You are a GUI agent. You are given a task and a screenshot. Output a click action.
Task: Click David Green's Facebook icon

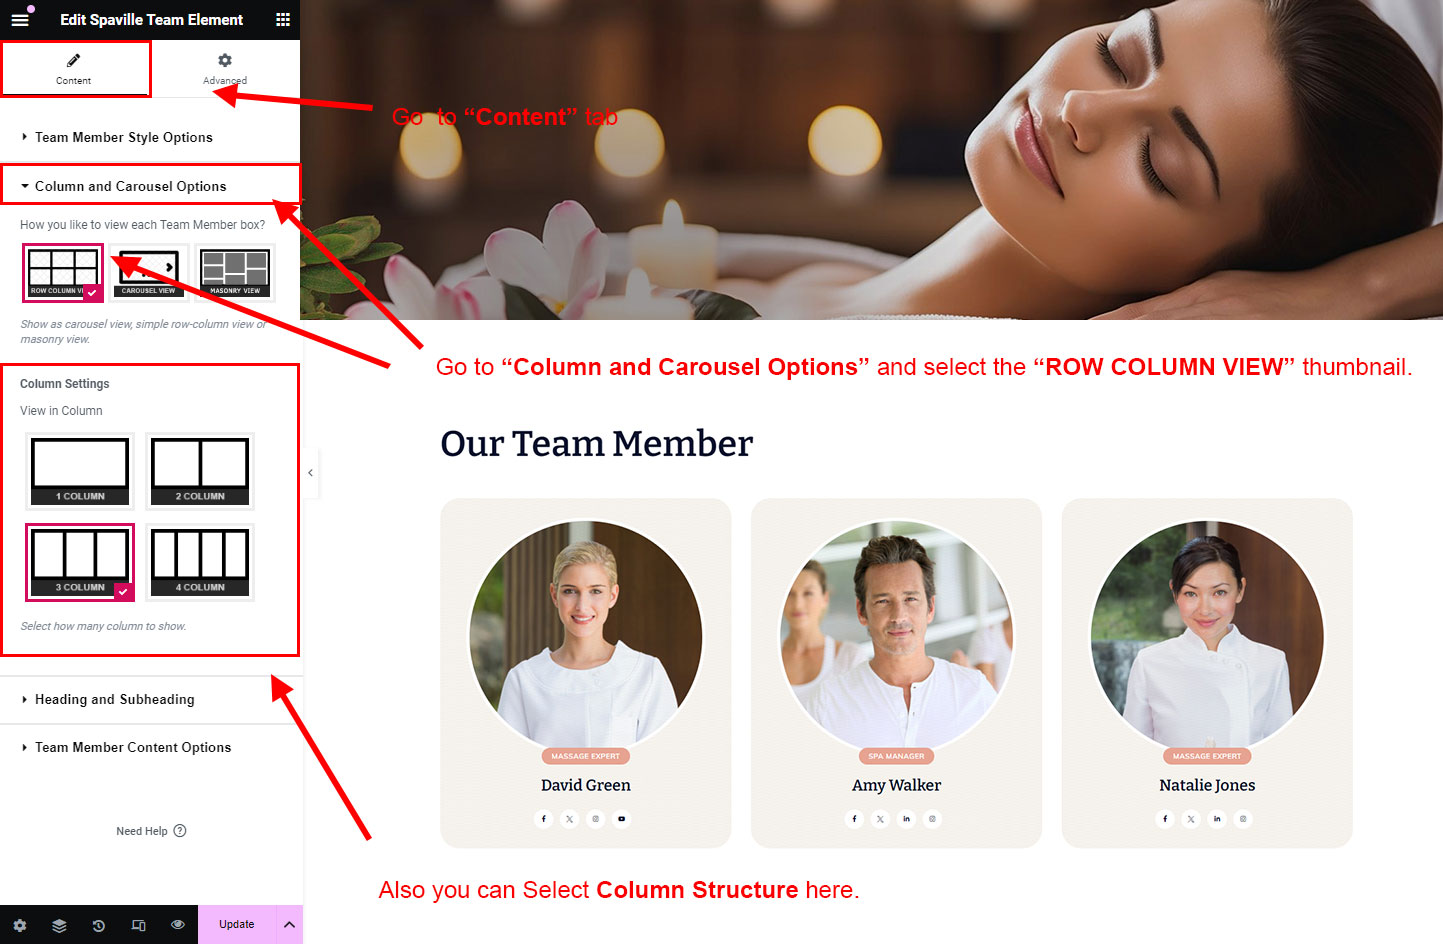point(544,819)
